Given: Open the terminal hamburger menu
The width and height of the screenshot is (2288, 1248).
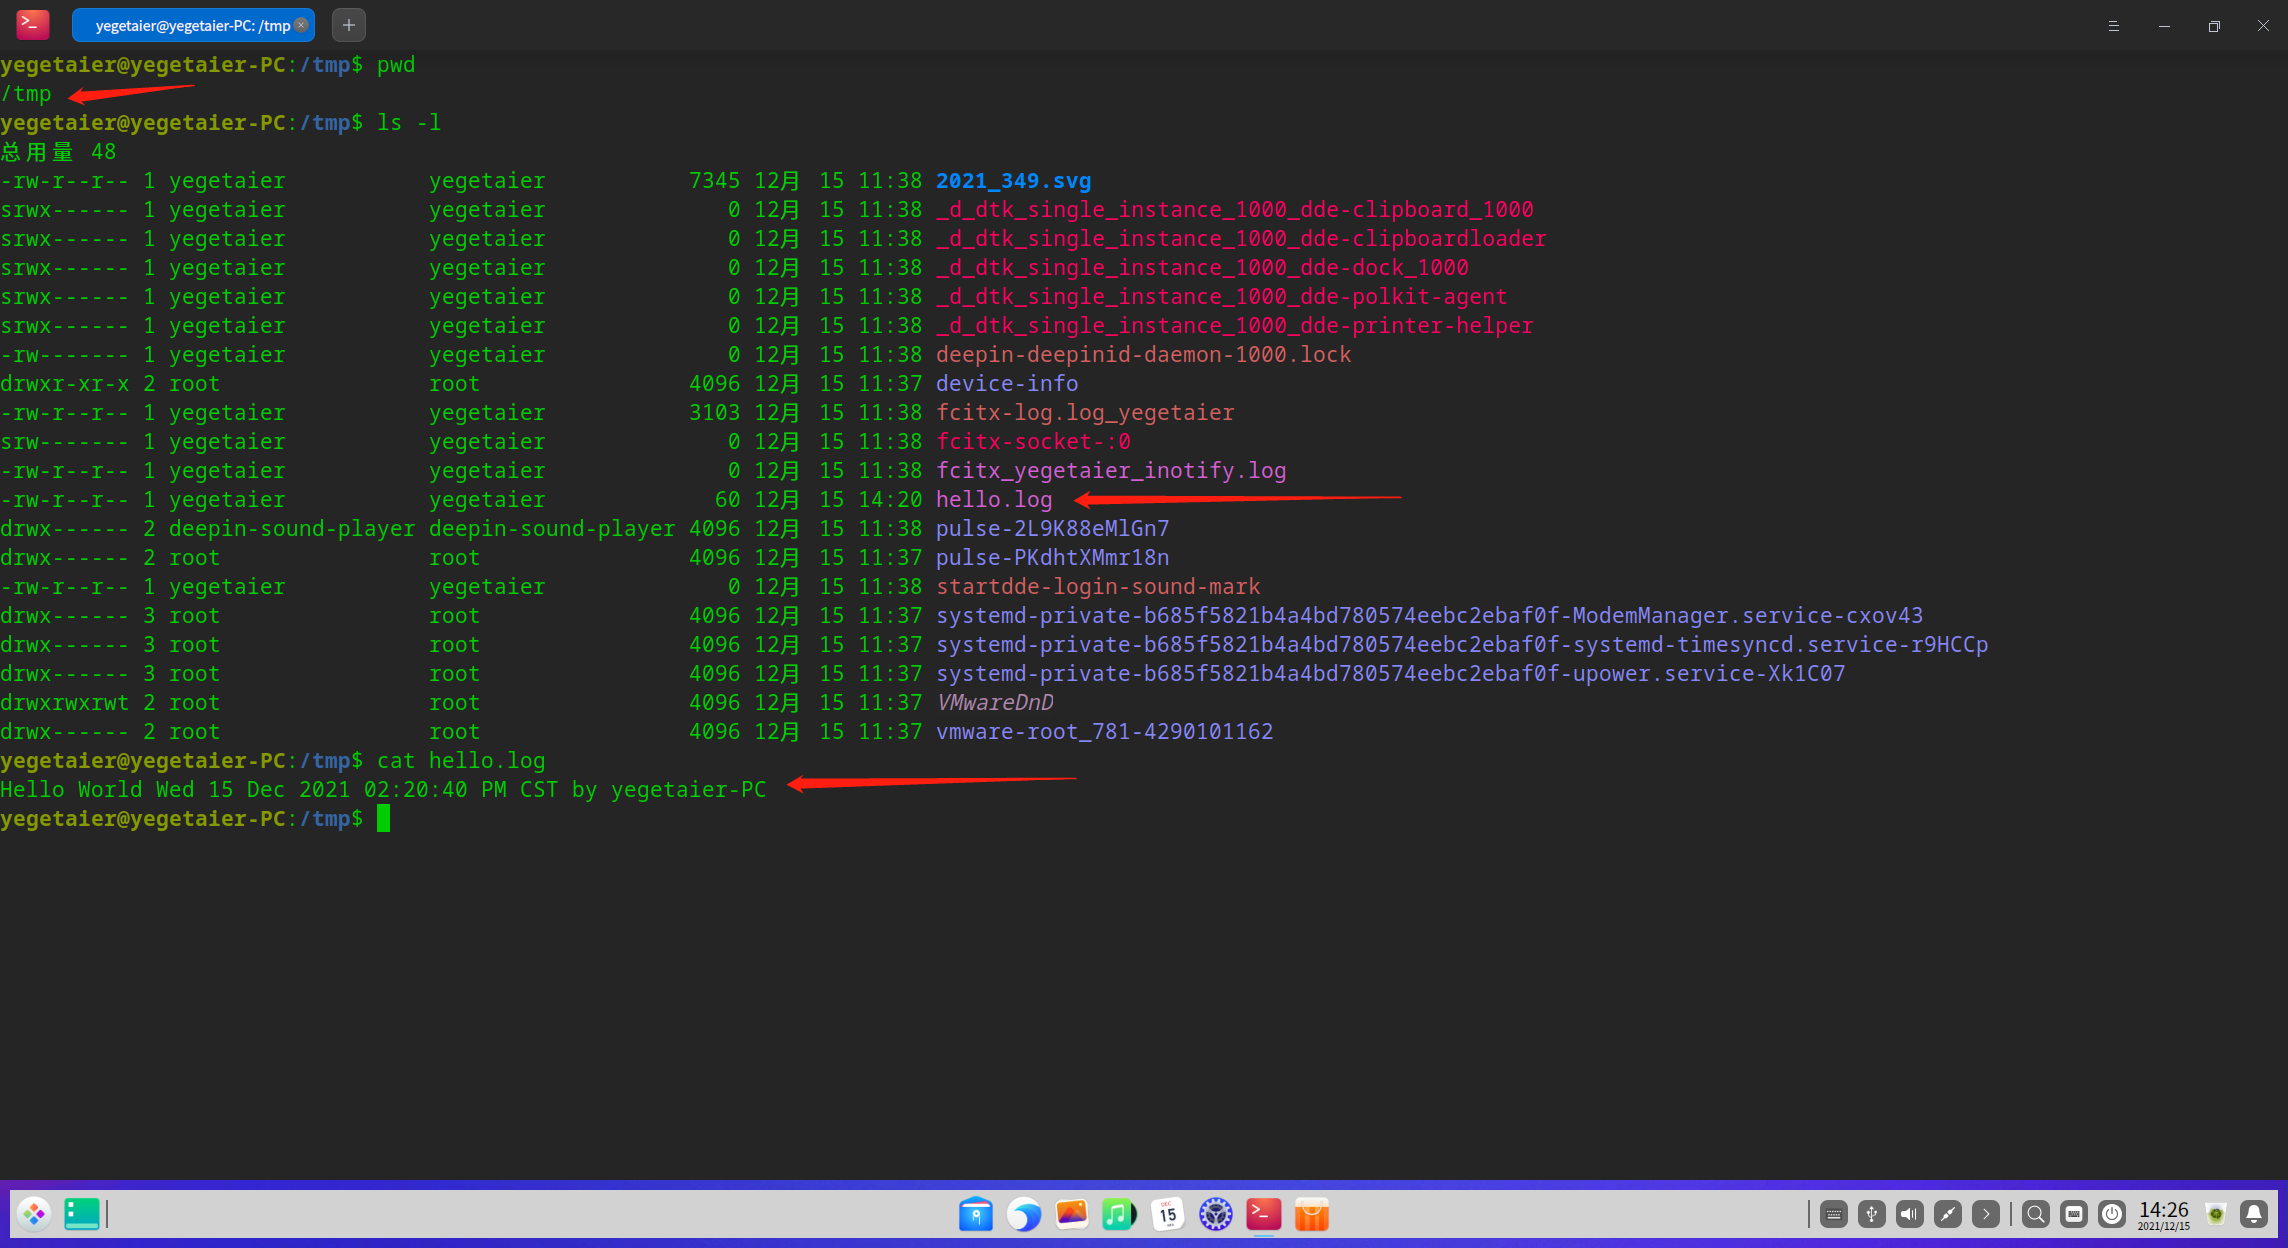Looking at the screenshot, I should click(2113, 26).
